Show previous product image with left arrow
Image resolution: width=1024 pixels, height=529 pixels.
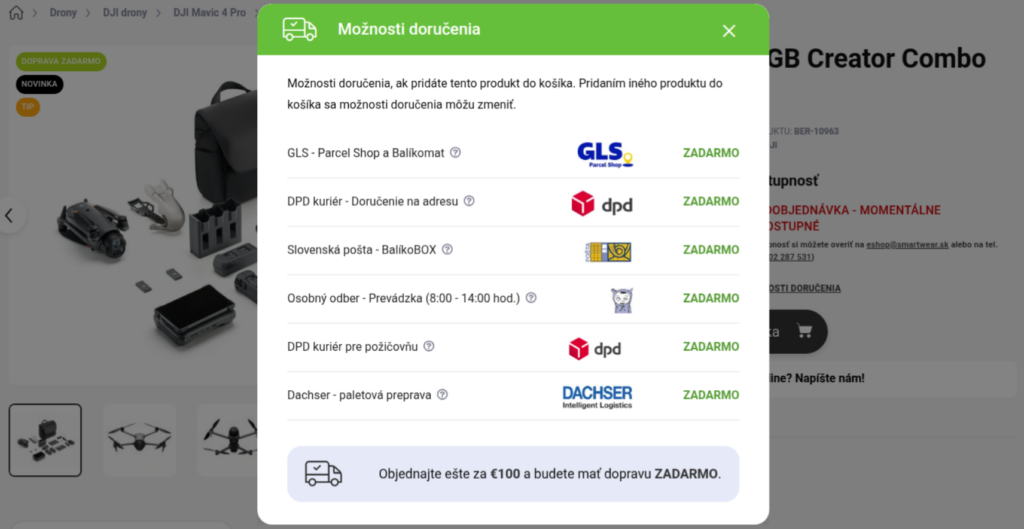[9, 216]
